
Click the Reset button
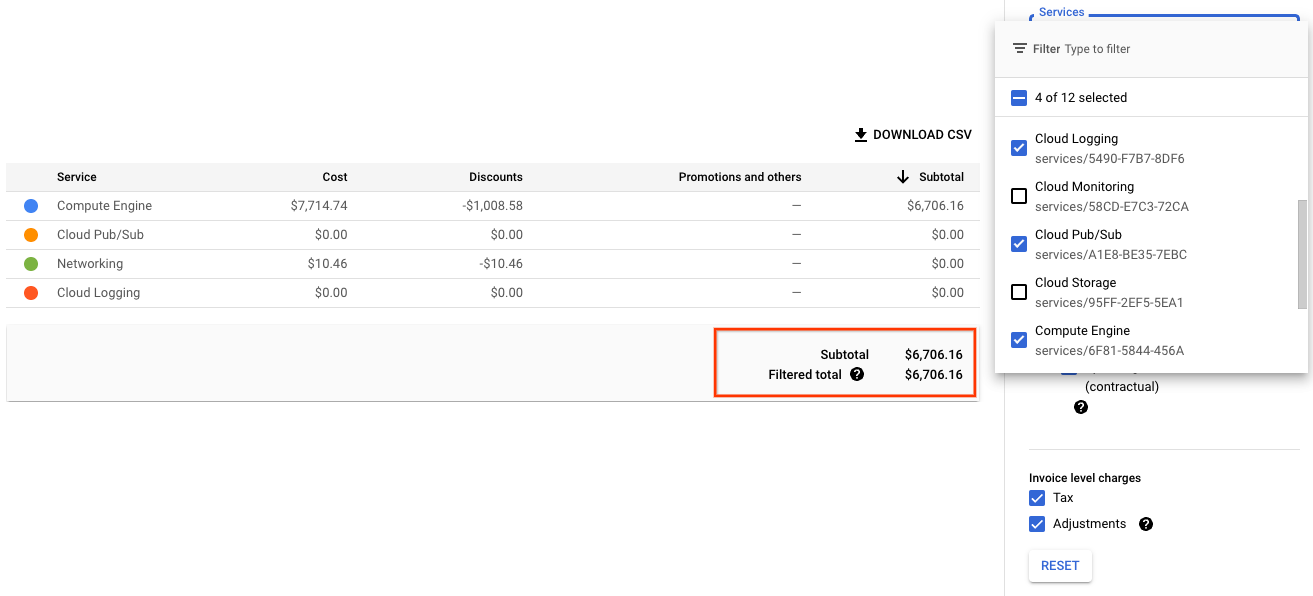click(1060, 566)
